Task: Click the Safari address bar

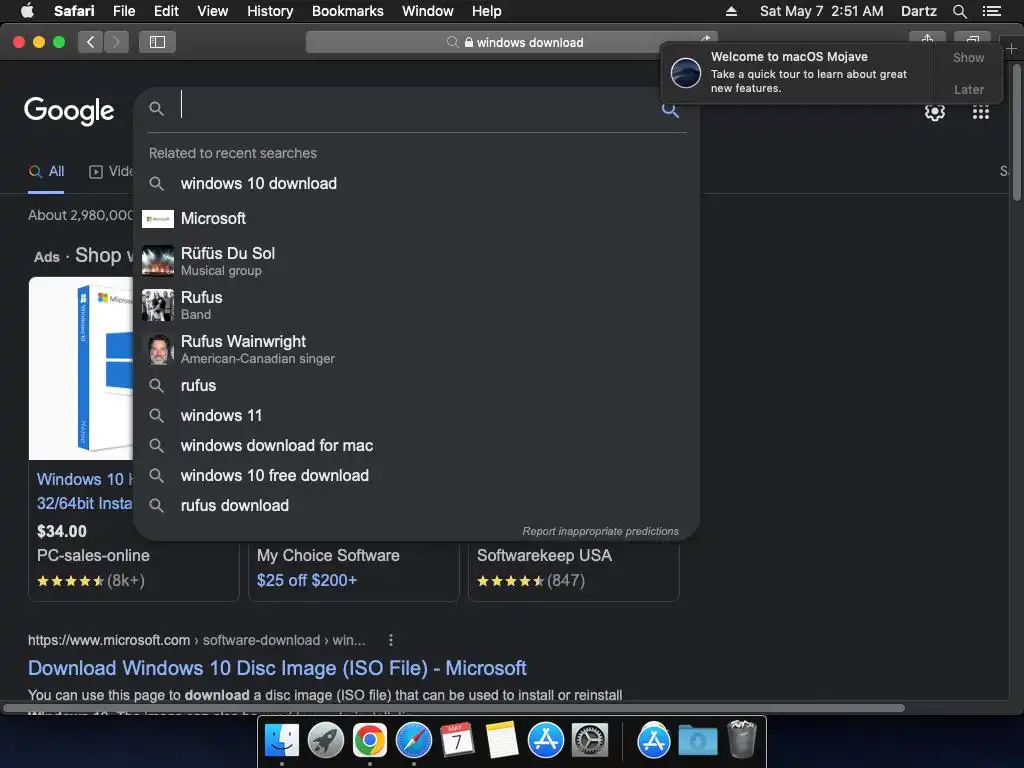Action: pos(511,42)
